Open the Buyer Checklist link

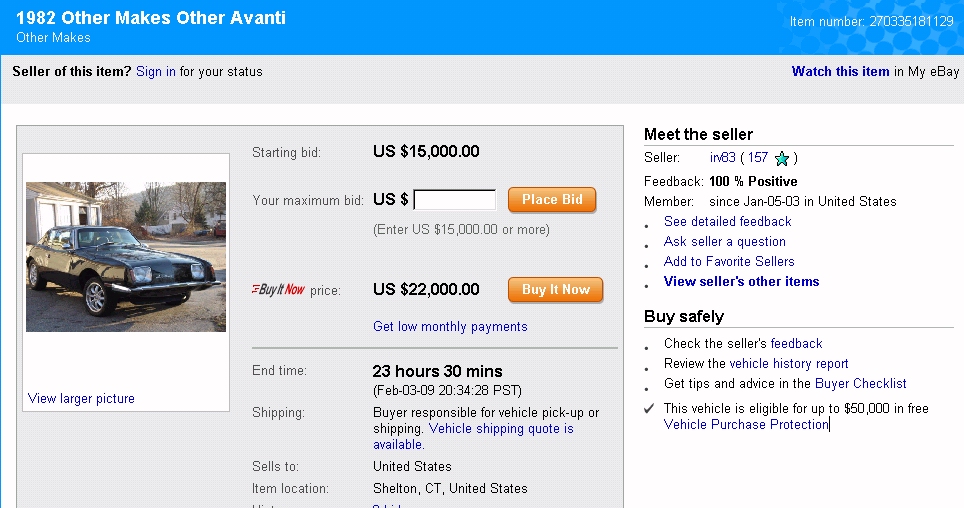pyautogui.click(x=860, y=384)
